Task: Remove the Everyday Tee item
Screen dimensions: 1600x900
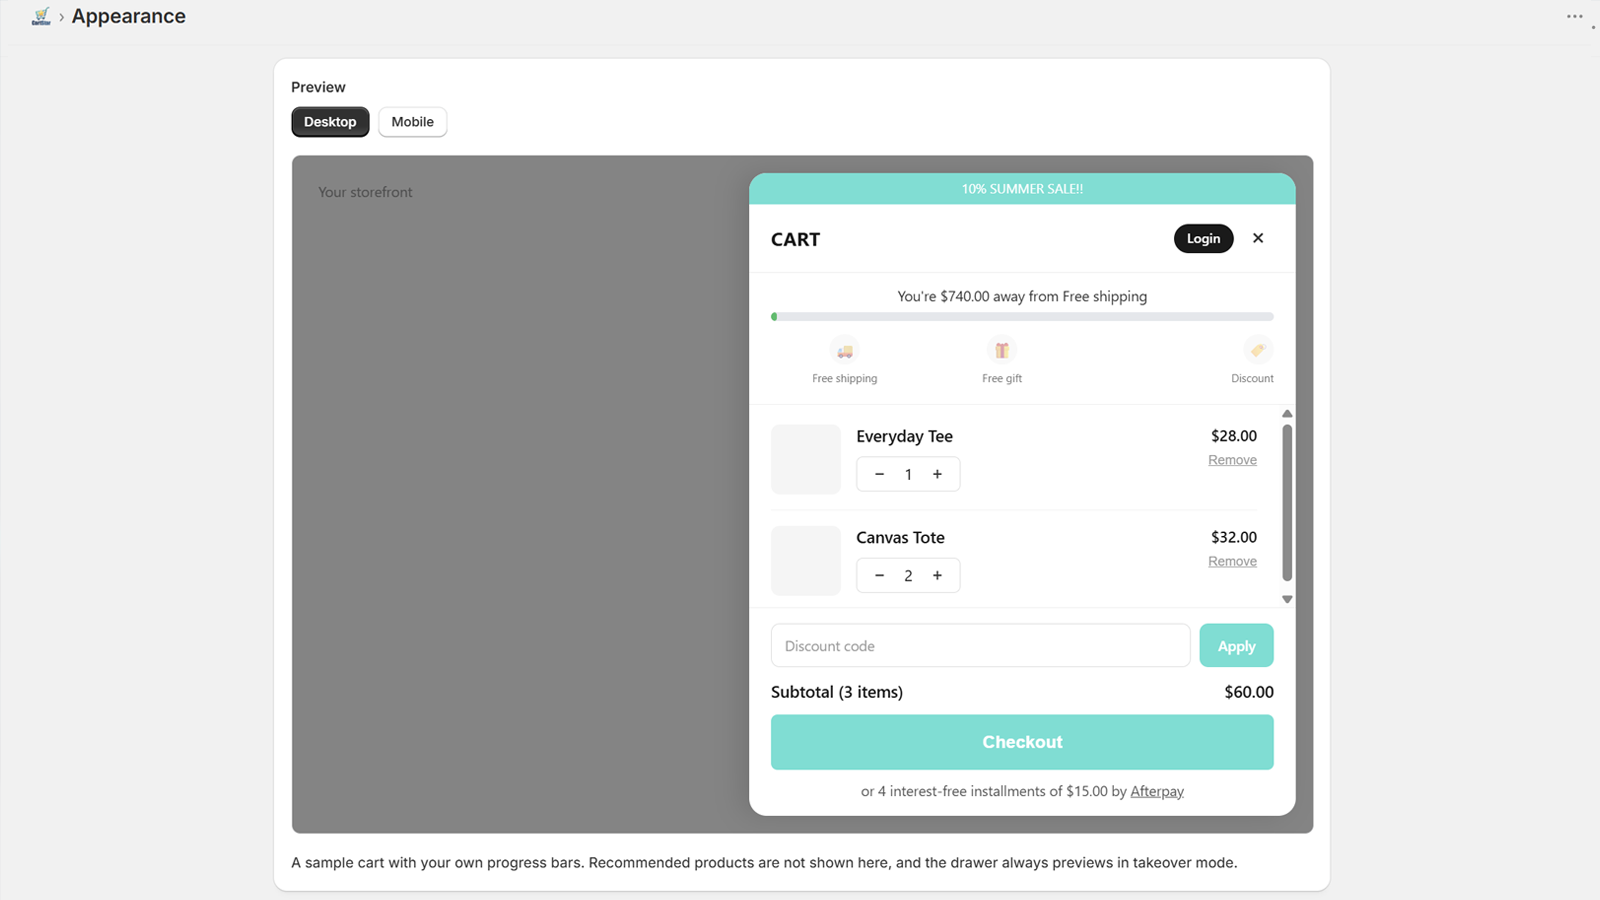Action: (x=1232, y=460)
